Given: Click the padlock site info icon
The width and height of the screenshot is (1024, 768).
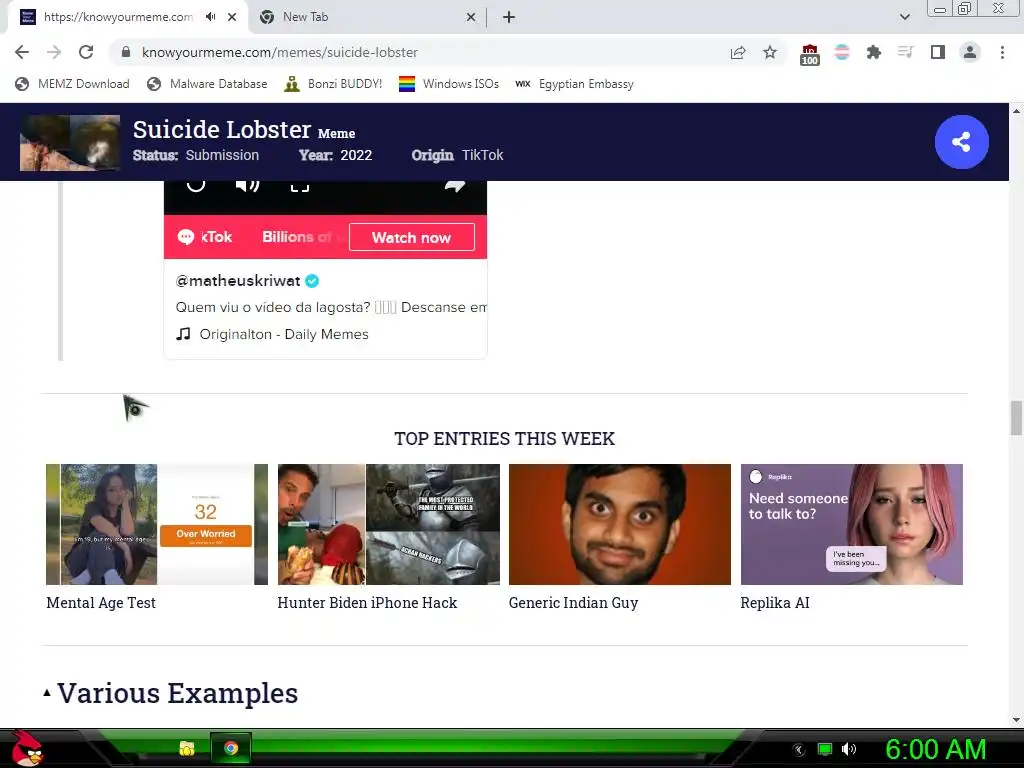Looking at the screenshot, I should click(x=126, y=52).
